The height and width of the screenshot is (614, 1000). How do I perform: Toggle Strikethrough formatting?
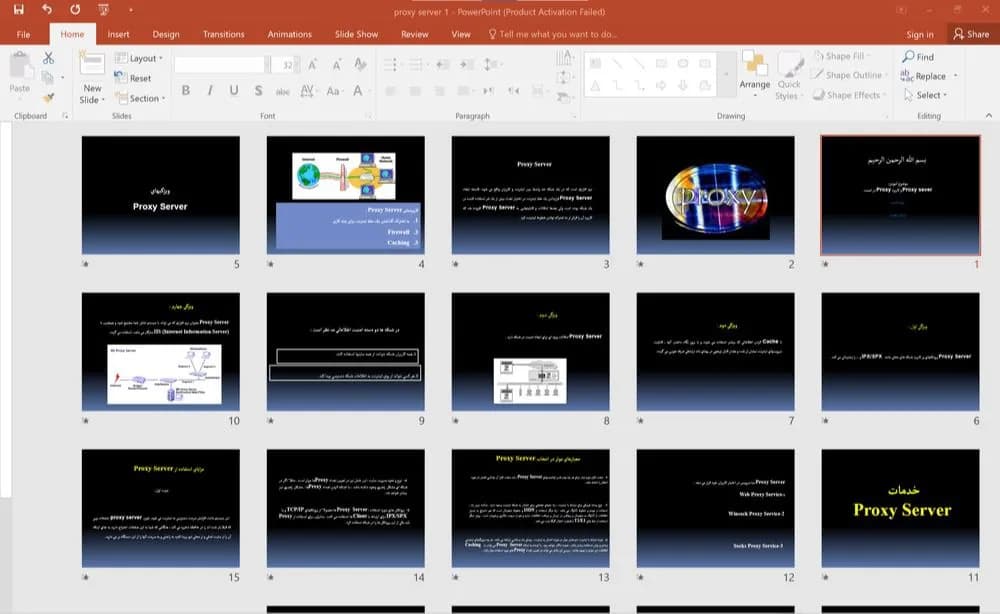coord(283,91)
